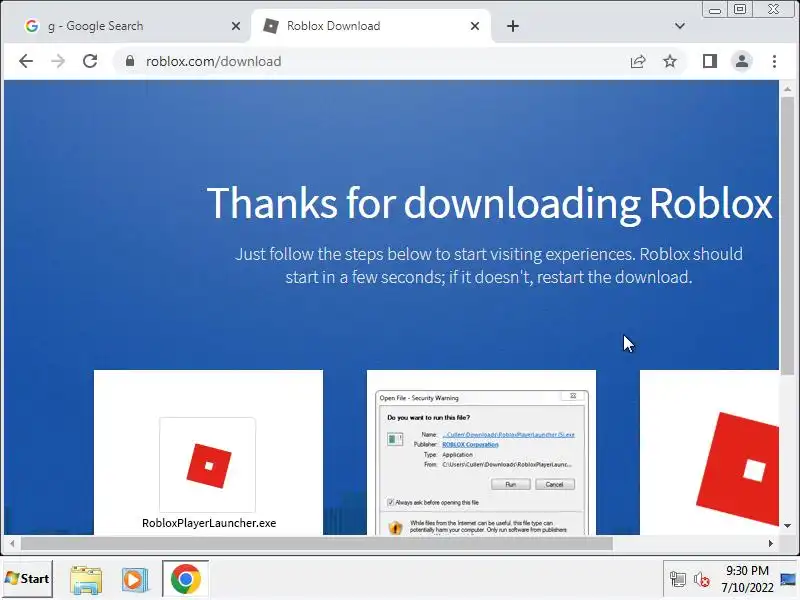800x600 pixels.
Task: Click the RobloxPlayerLauncher.exe file name text
Action: pyautogui.click(x=209, y=523)
